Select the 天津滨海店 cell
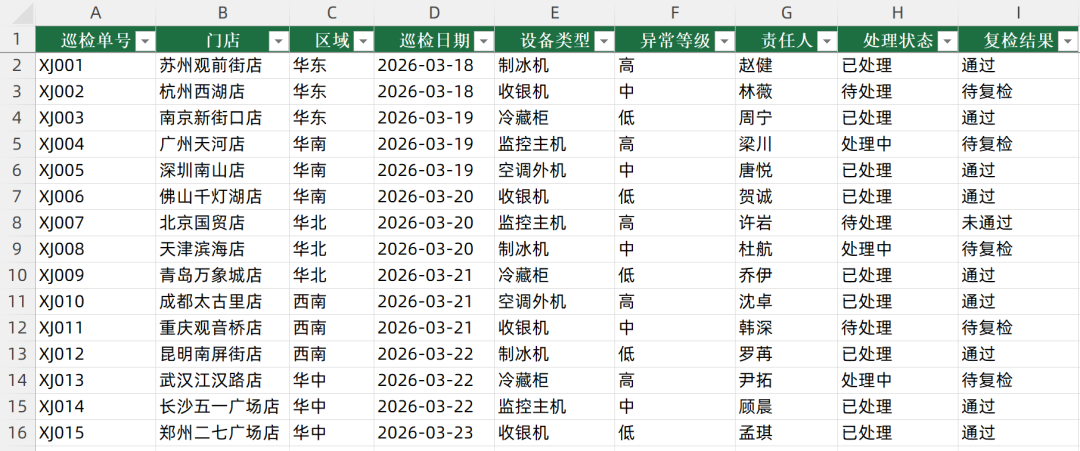 [x=222, y=249]
